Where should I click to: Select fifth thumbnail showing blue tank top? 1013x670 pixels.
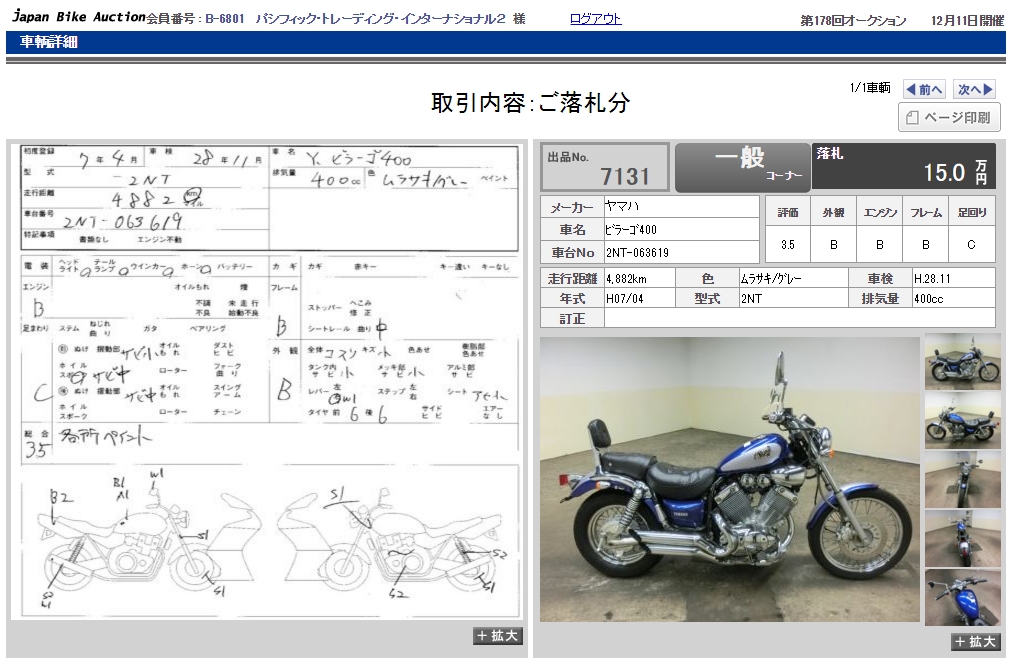[x=962, y=598]
